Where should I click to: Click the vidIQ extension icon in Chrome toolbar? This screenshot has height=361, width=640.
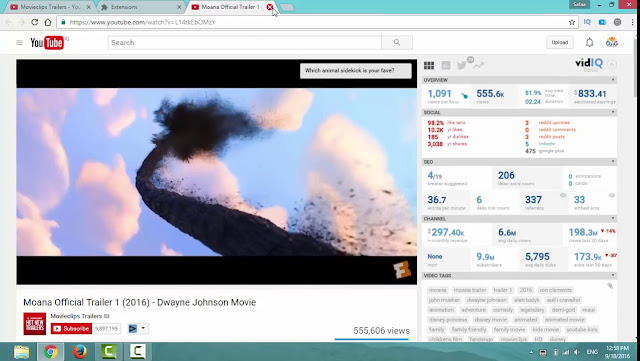click(587, 22)
